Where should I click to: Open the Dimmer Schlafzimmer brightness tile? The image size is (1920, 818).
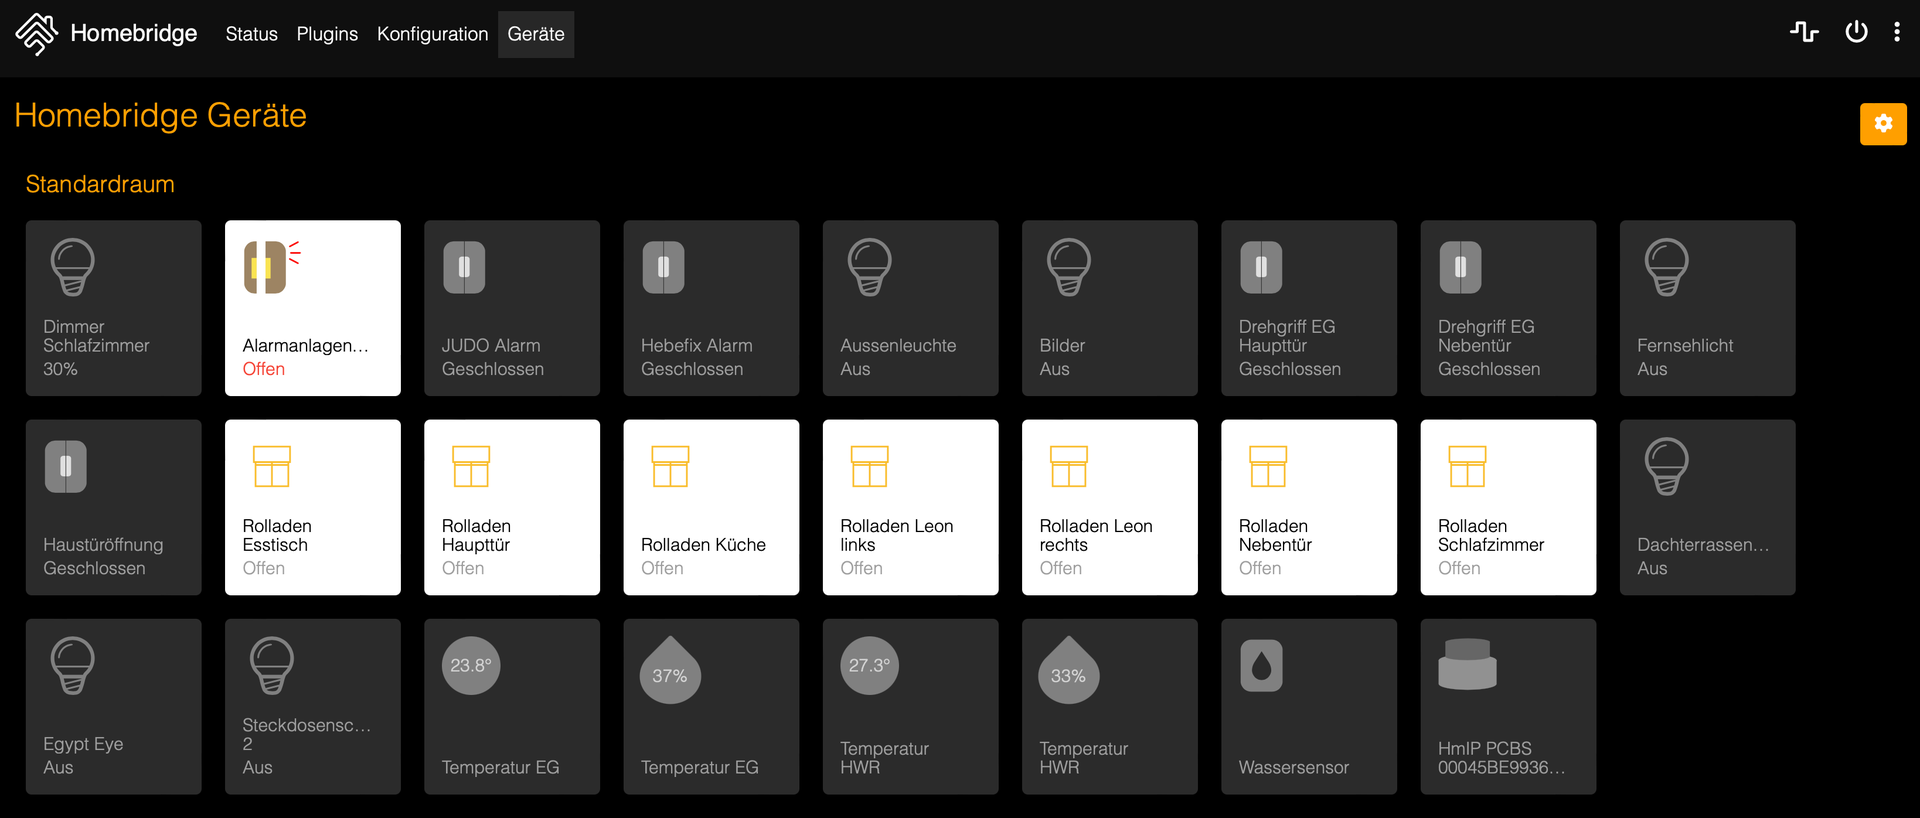[x=113, y=308]
